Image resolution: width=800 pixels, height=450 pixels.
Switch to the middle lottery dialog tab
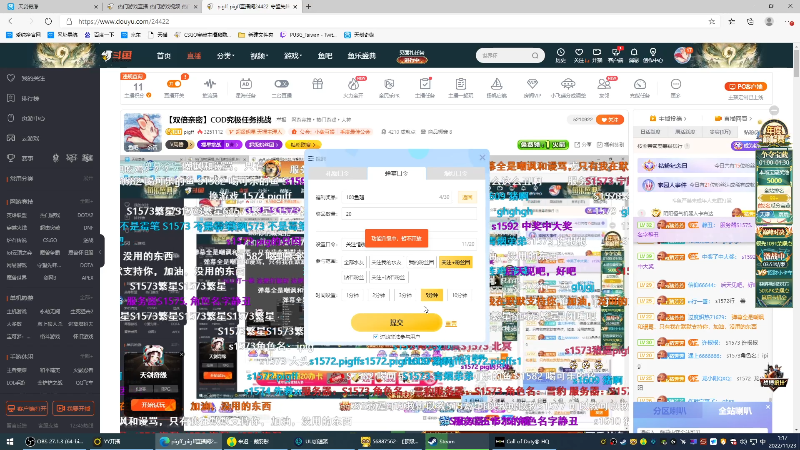coord(396,173)
